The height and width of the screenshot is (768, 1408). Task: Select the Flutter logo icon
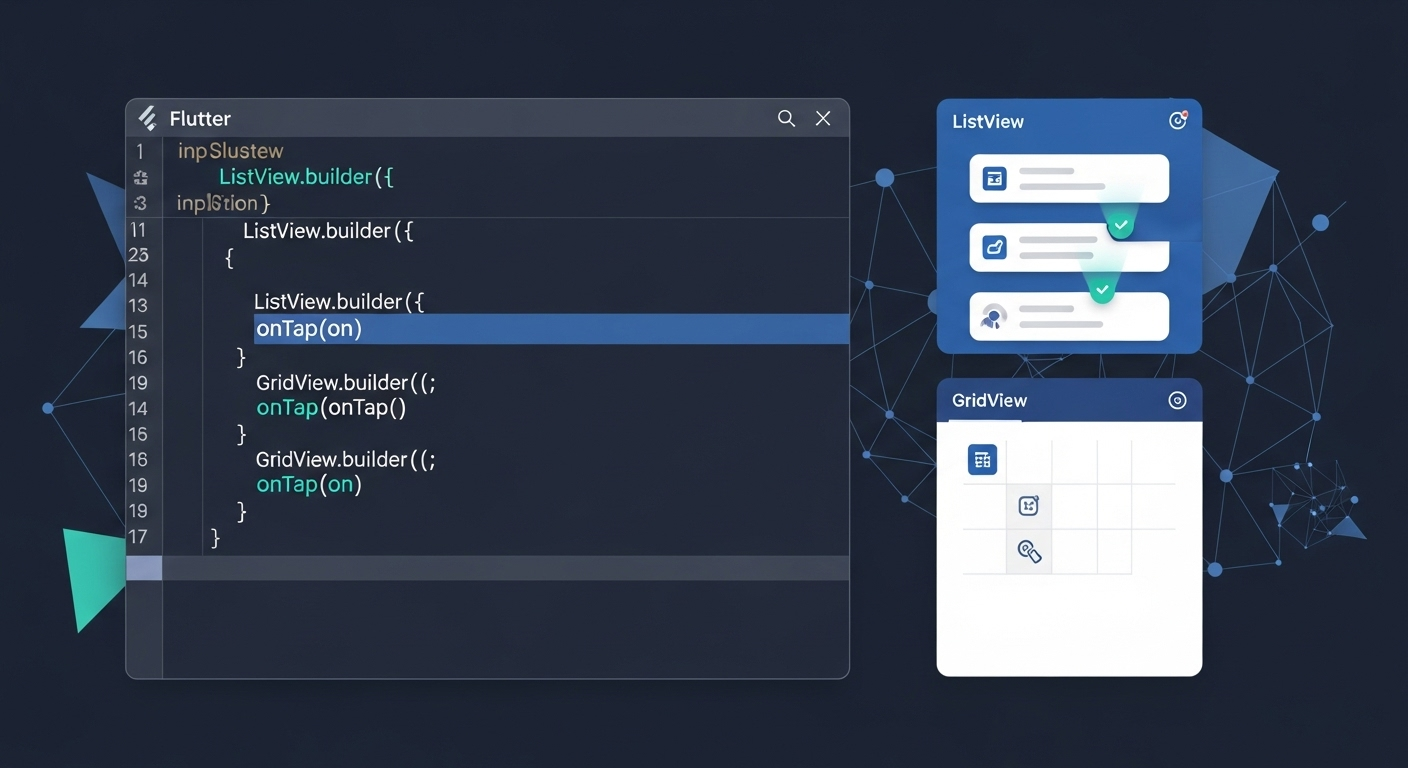[146, 117]
